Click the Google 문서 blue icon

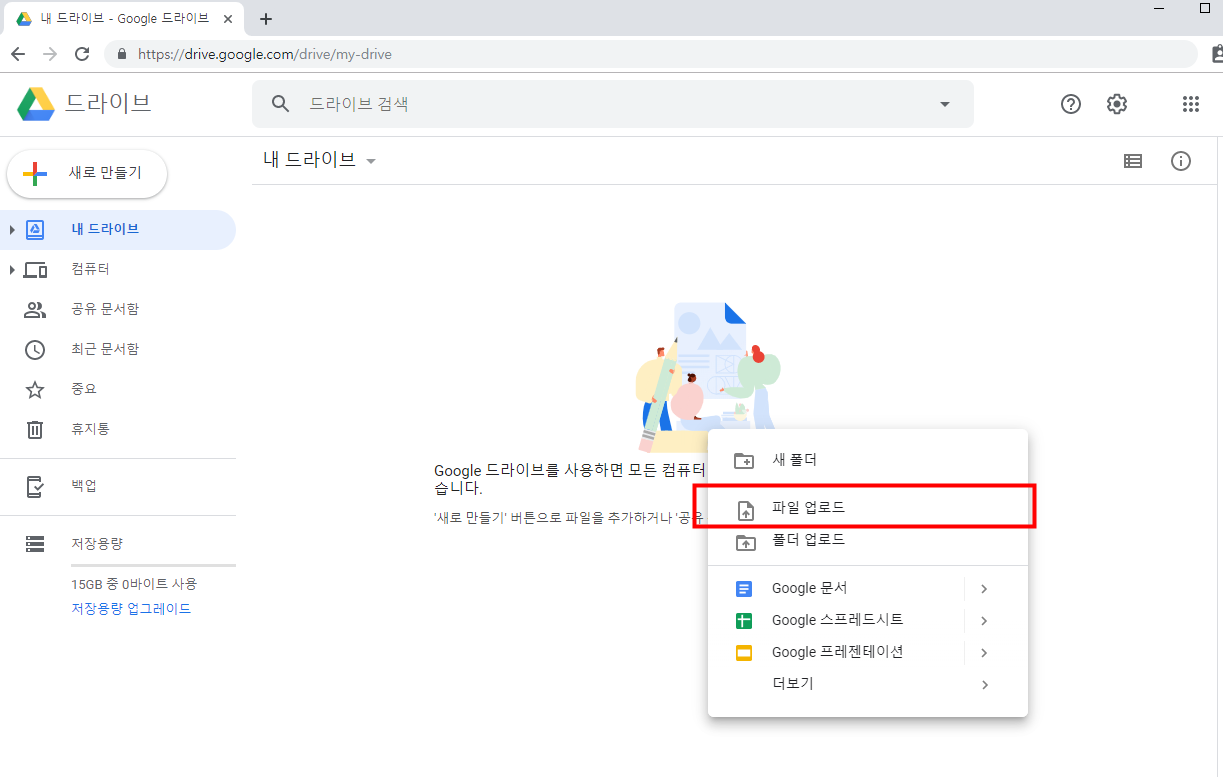[x=744, y=589]
